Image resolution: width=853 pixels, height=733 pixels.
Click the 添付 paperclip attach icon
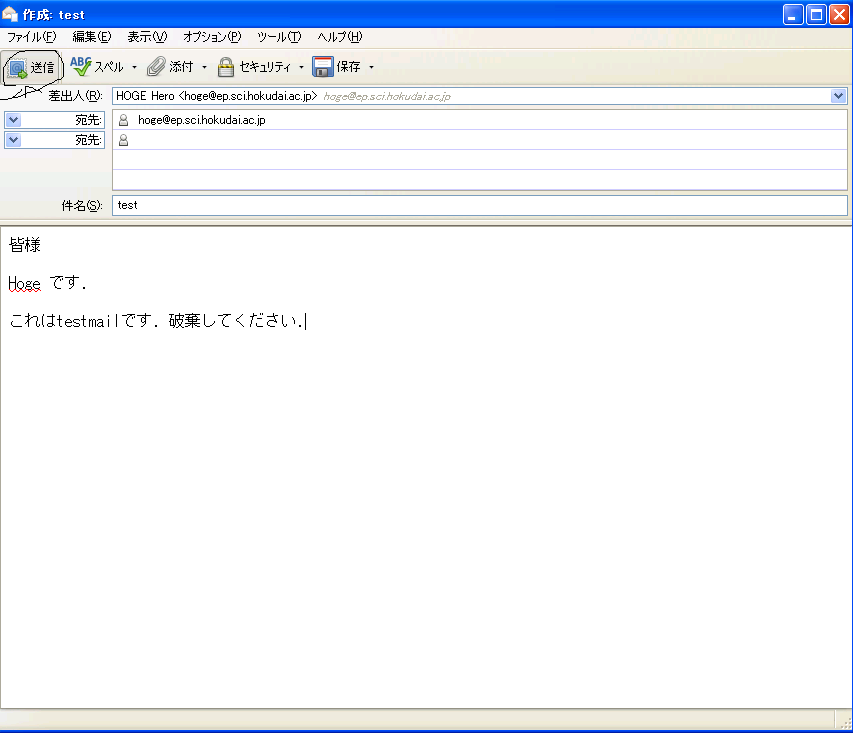pyautogui.click(x=156, y=67)
